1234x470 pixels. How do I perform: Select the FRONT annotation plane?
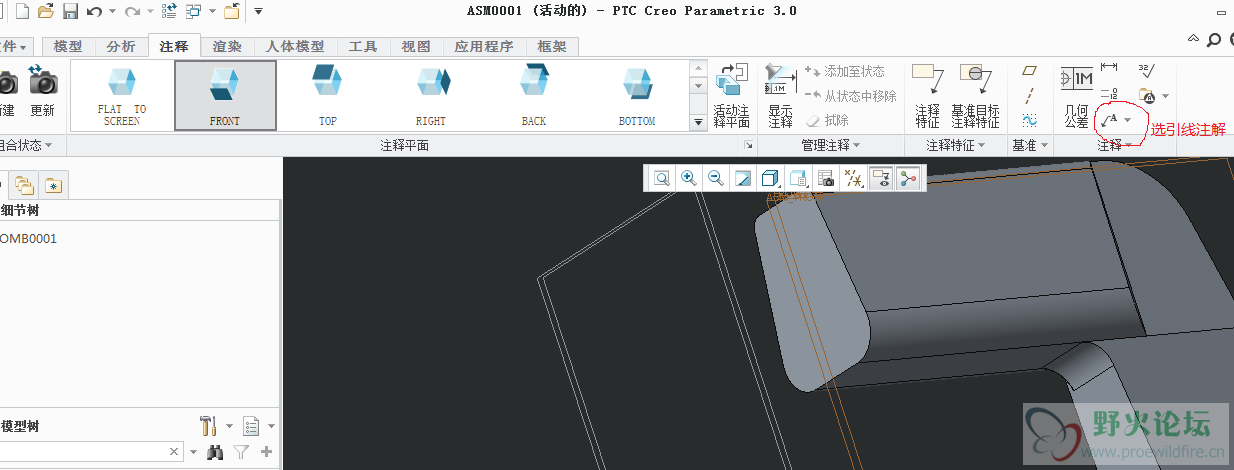(225, 95)
